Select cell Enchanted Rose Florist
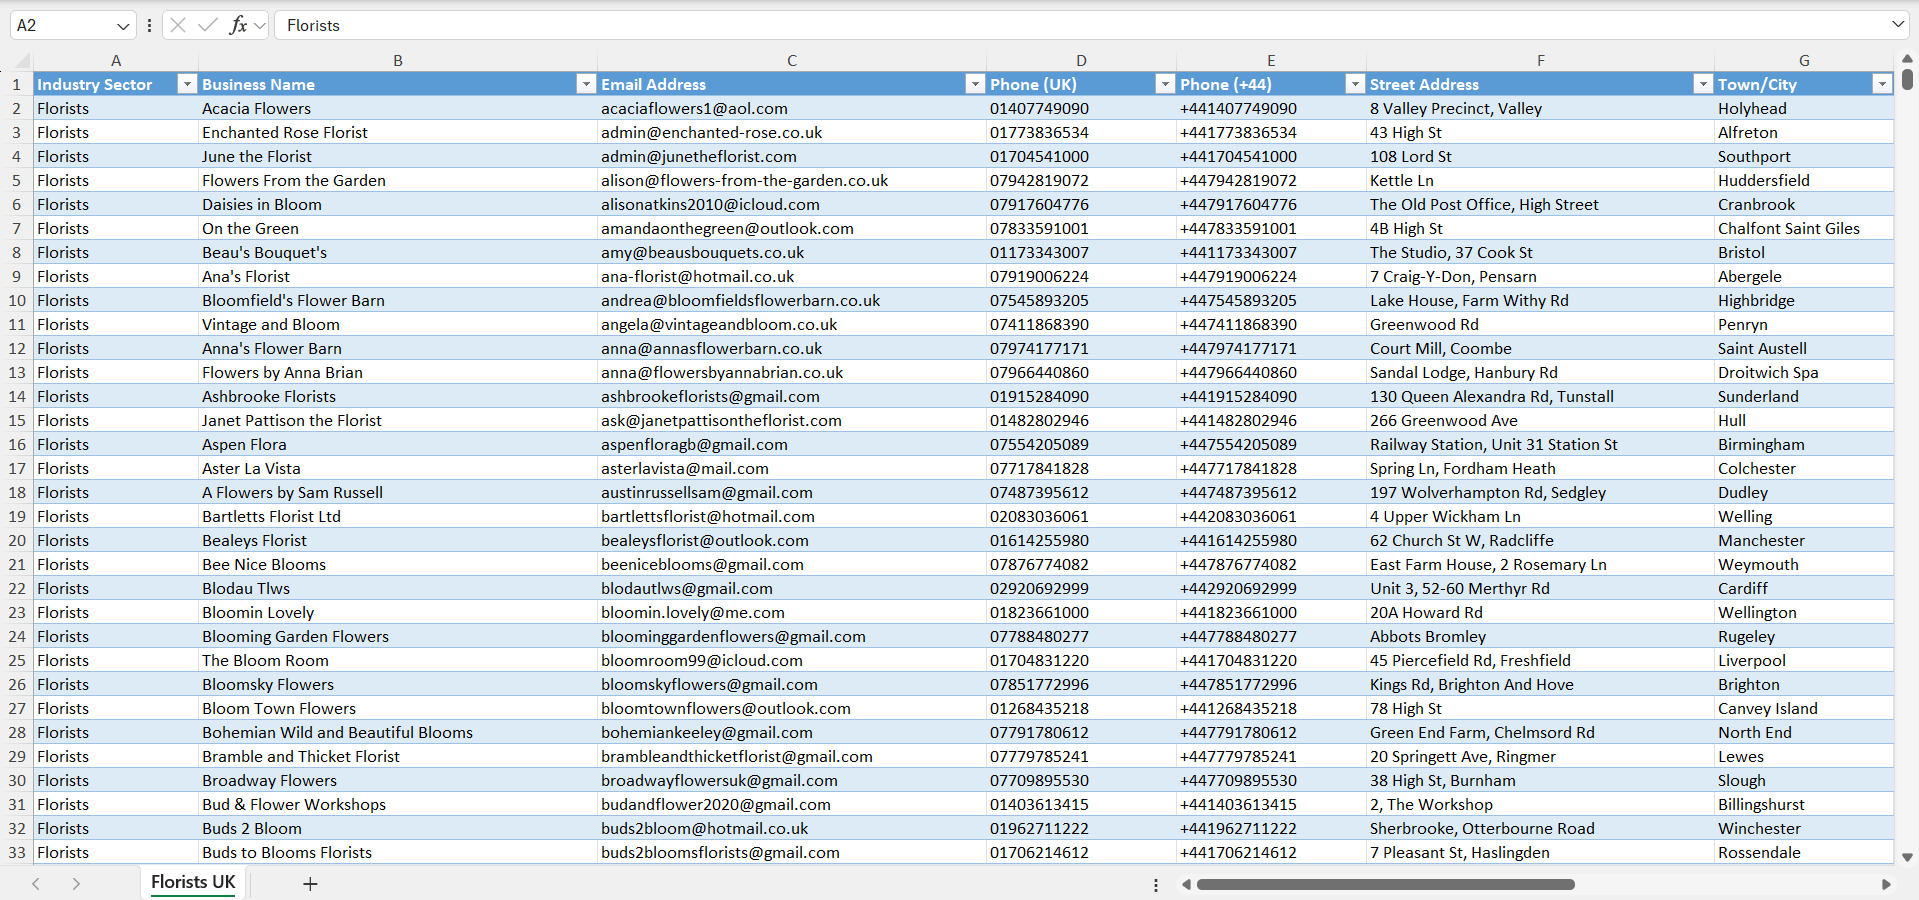The image size is (1919, 900). coord(398,132)
